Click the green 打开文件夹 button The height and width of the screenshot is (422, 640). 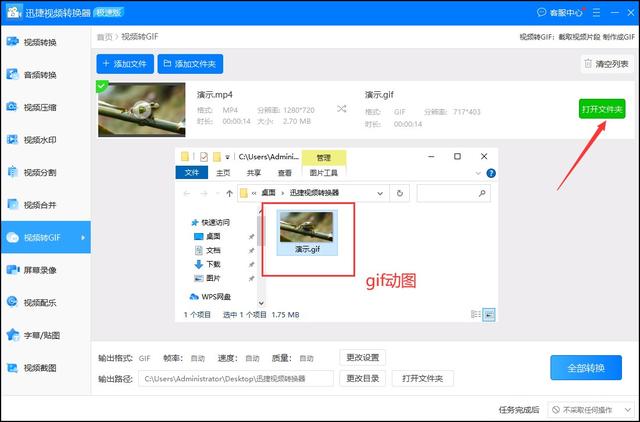tap(602, 109)
